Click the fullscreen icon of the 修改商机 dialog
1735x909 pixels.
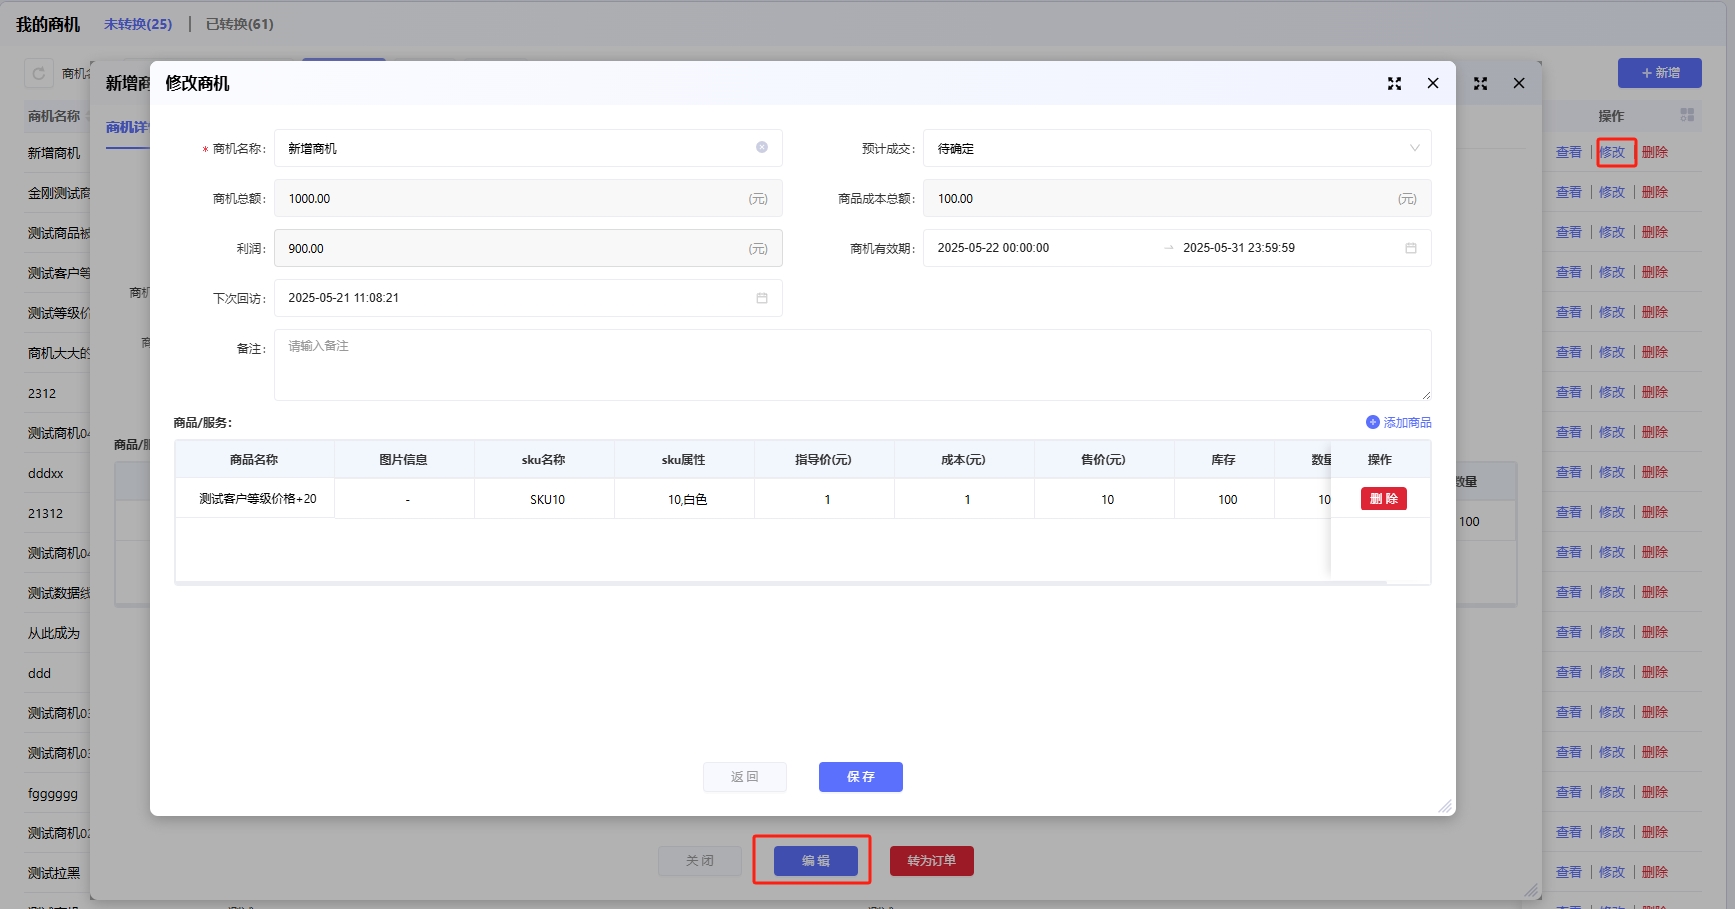(x=1394, y=84)
